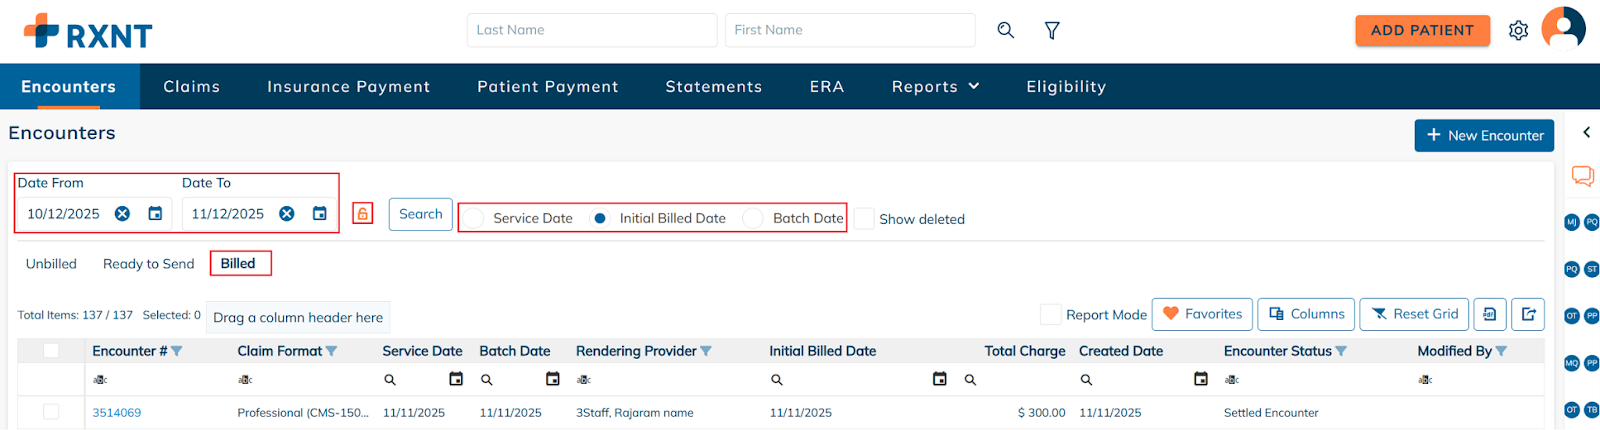Open the settings gear icon
1600x430 pixels.
1518,30
